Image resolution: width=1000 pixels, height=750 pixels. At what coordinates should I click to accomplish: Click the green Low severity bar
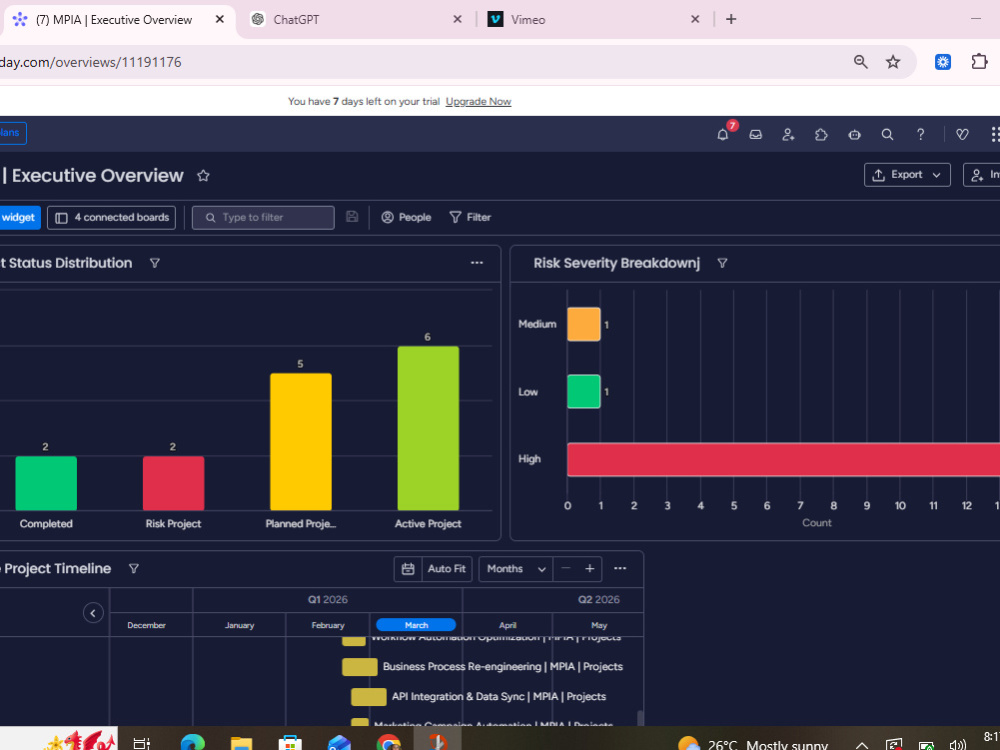584,391
